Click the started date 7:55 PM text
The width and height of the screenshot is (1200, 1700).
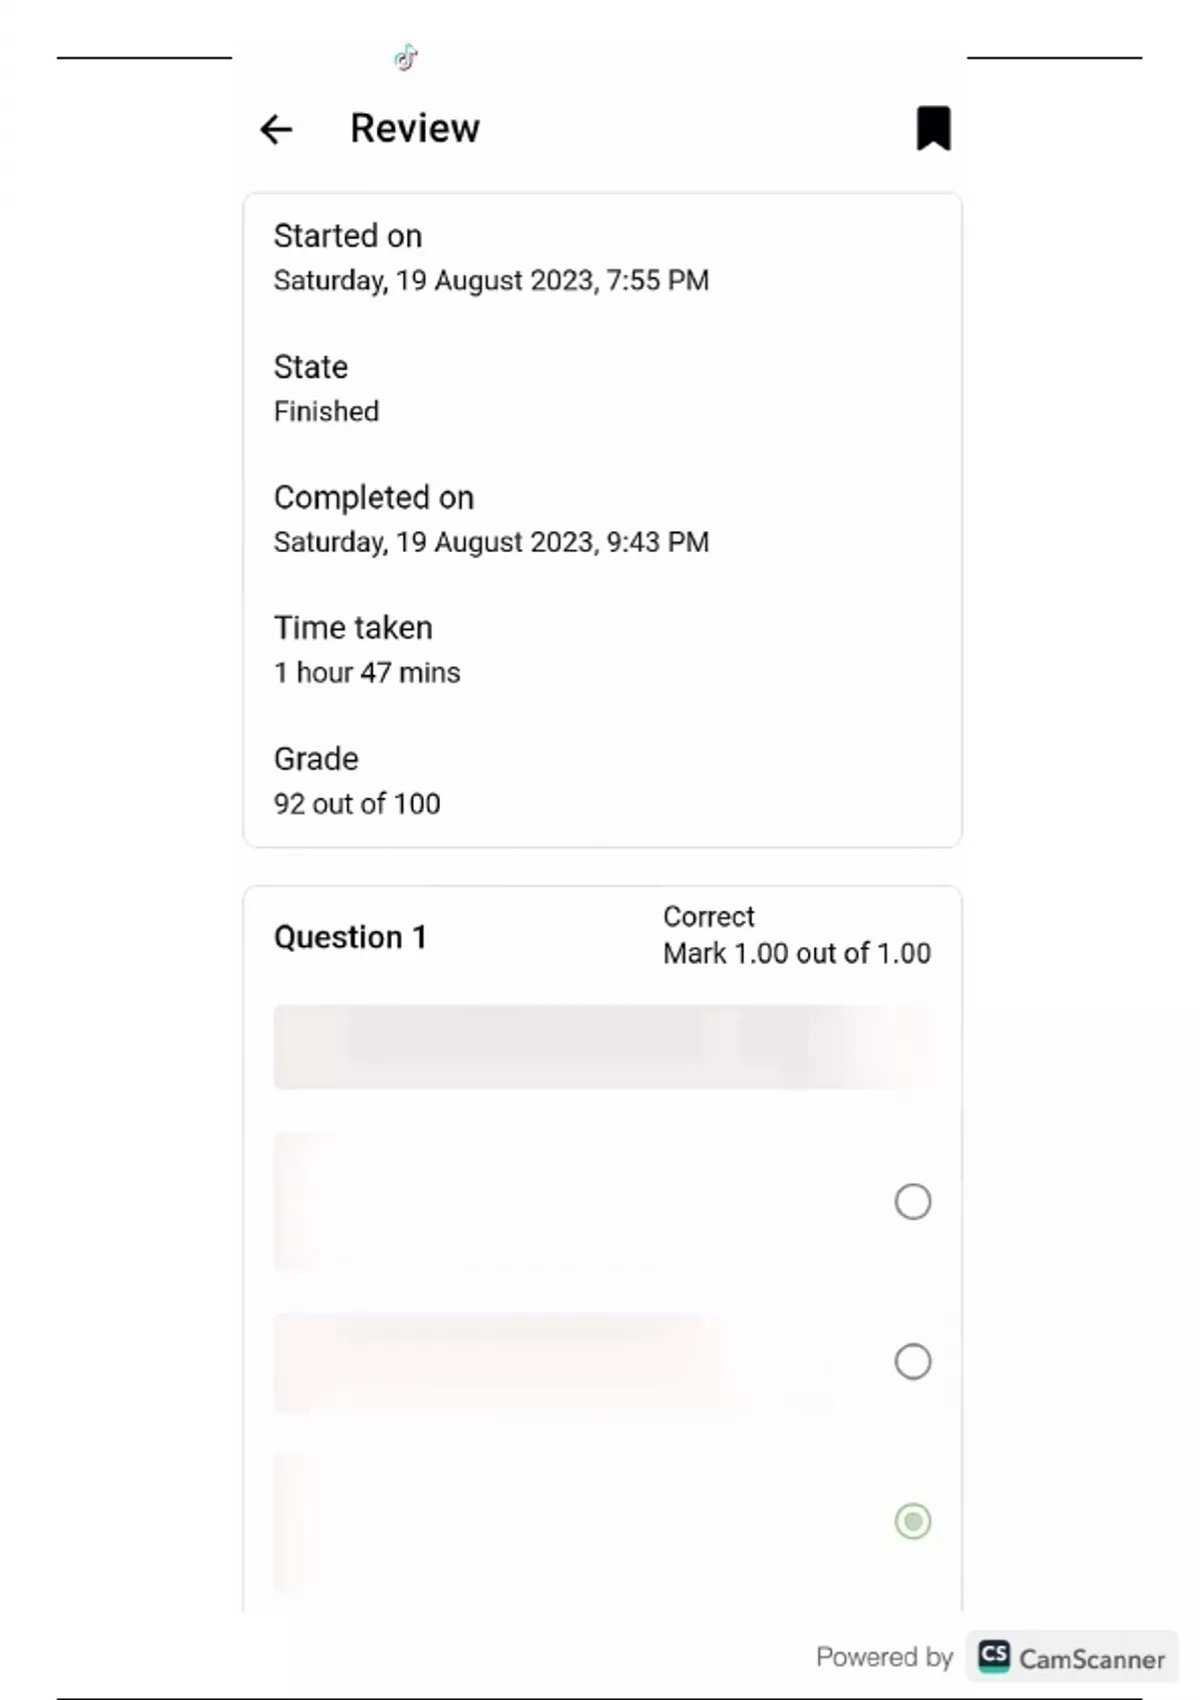[491, 281]
